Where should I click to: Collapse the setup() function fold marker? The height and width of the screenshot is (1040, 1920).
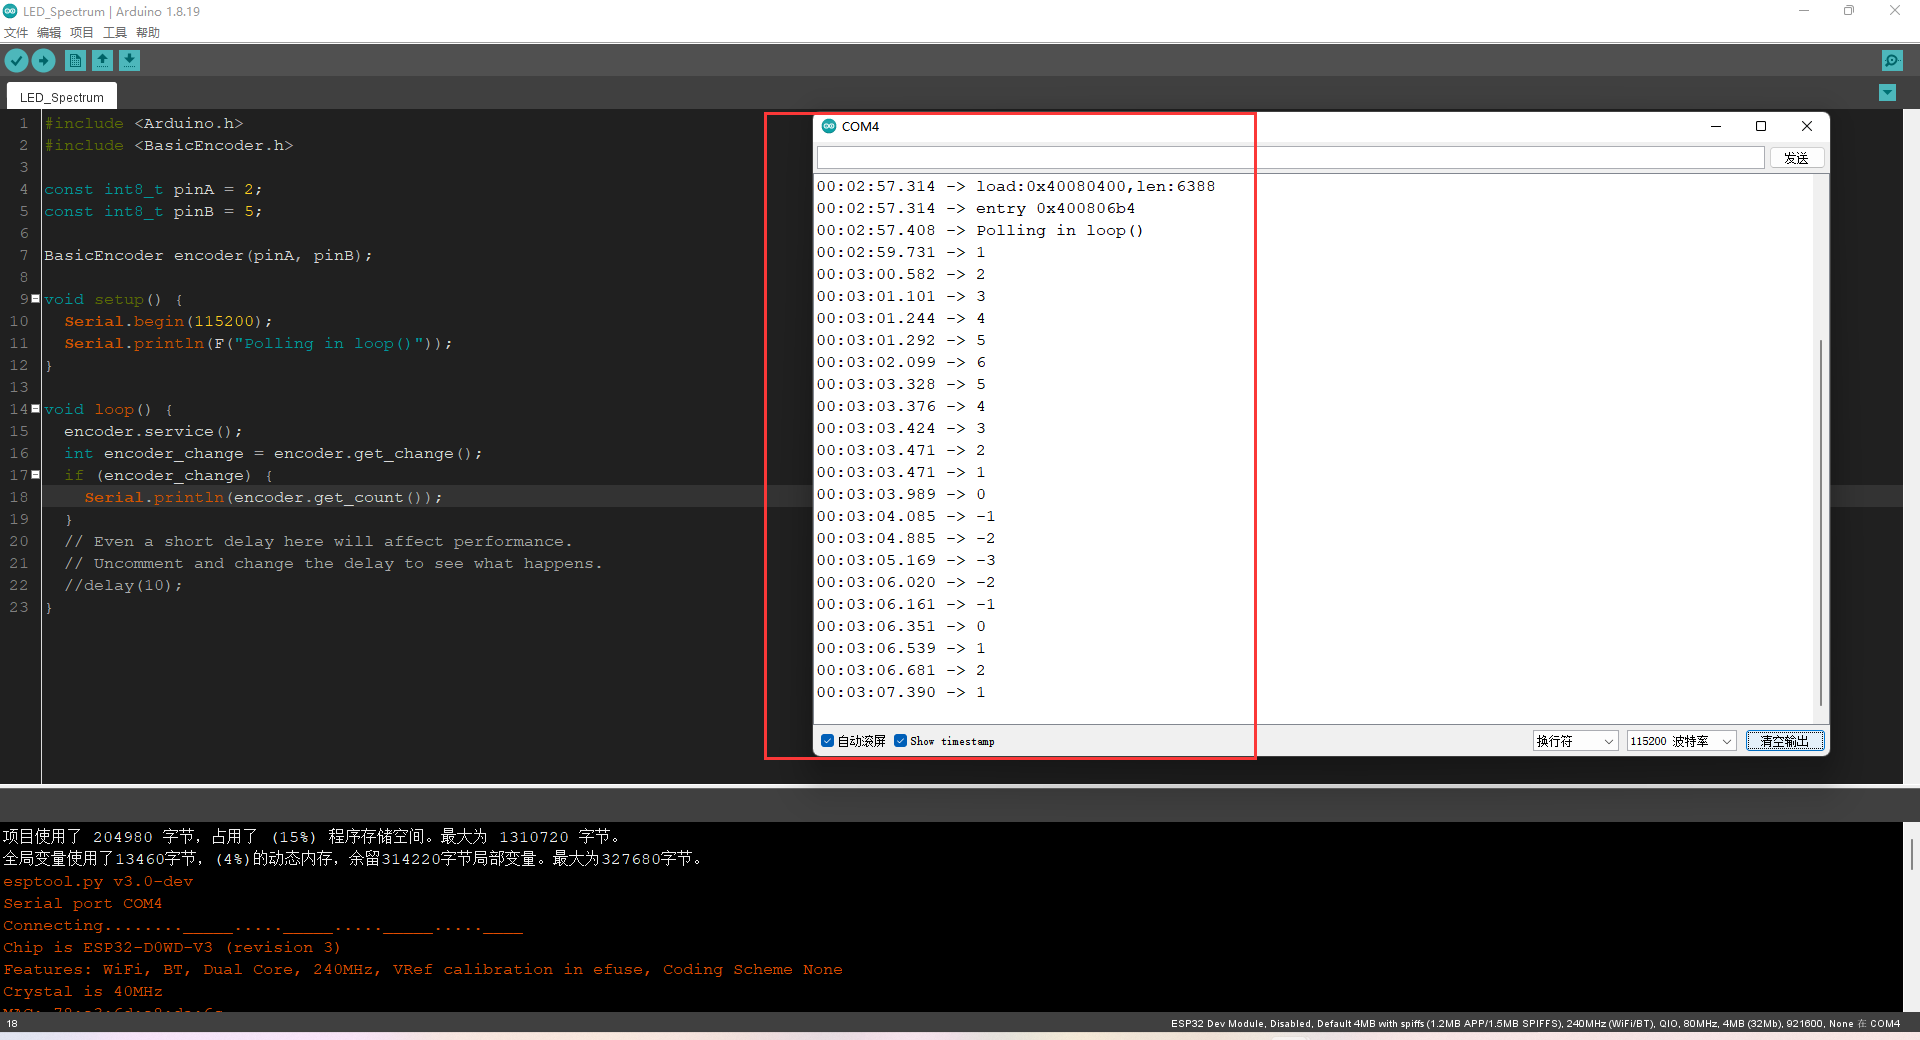tap(36, 299)
